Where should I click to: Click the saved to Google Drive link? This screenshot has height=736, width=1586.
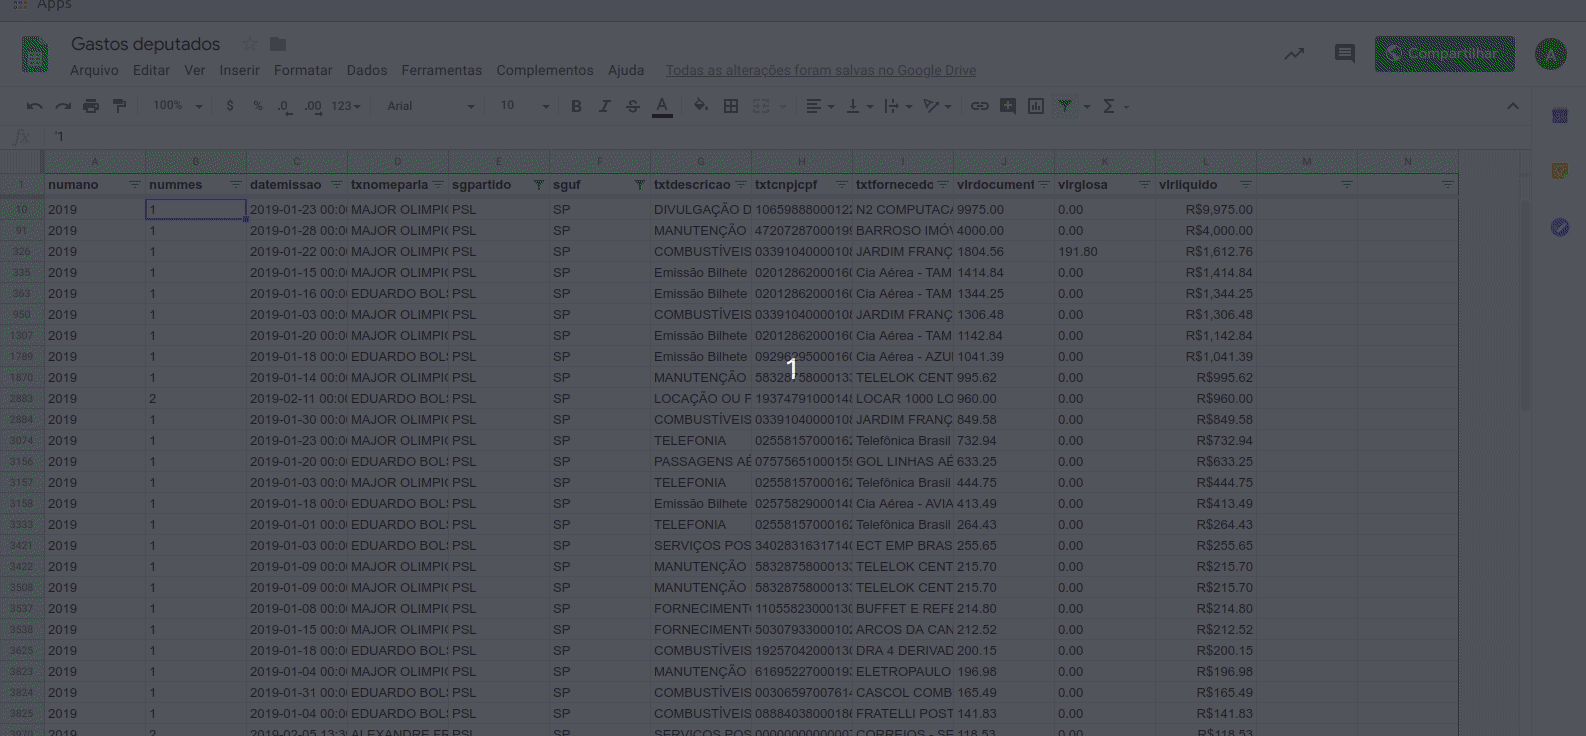pos(821,70)
